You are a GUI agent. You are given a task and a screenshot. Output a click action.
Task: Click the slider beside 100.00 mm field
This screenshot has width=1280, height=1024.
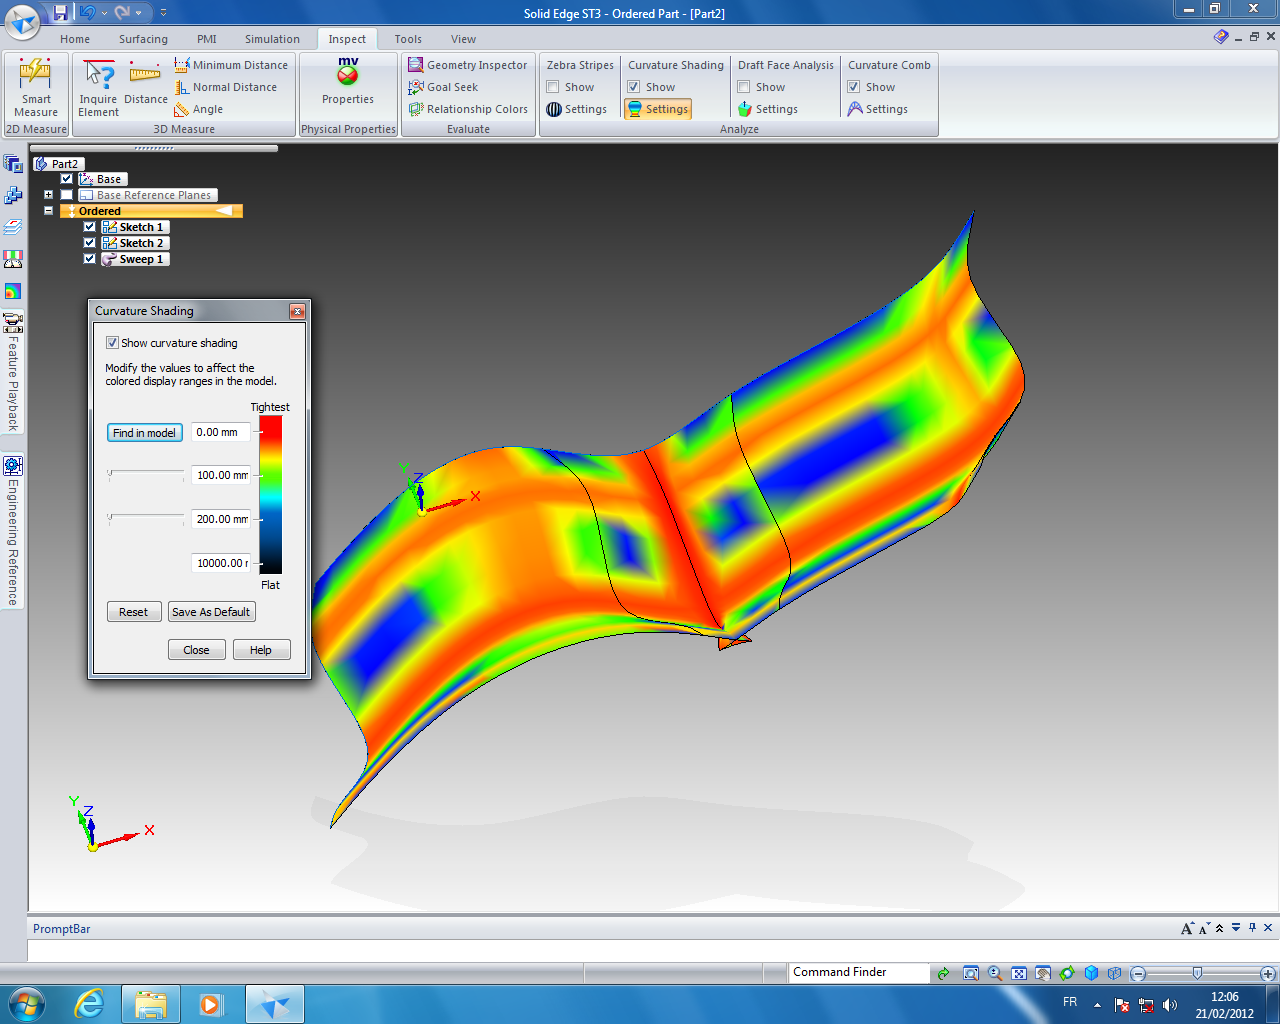(146, 474)
